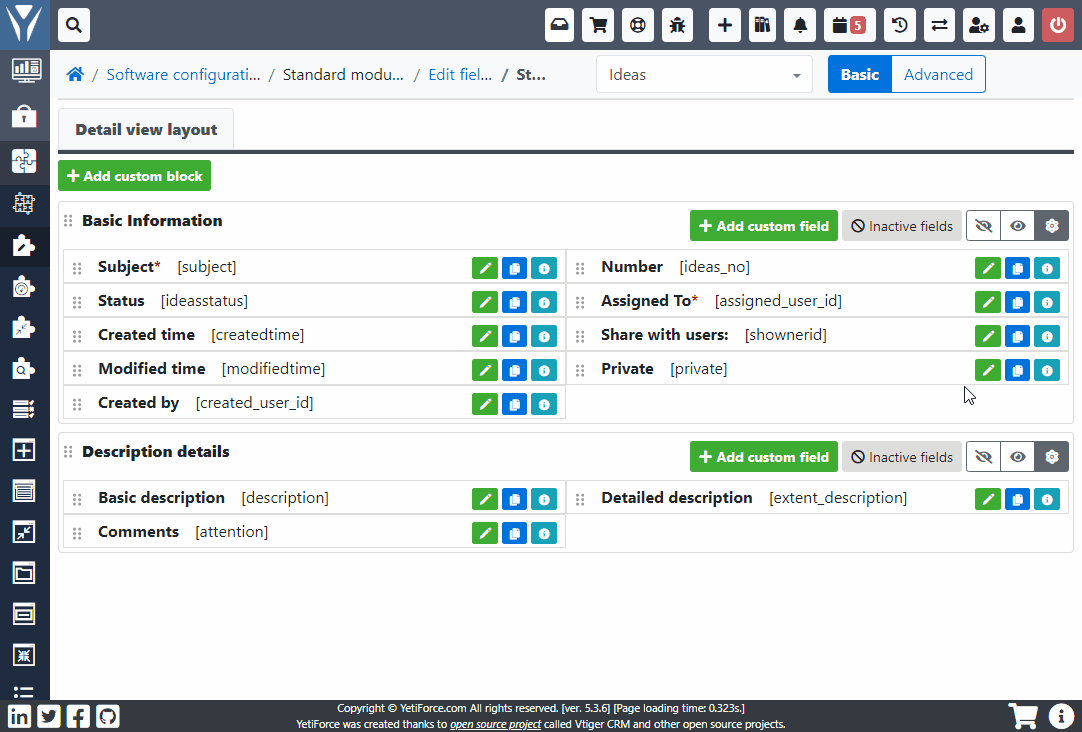Copy the Assigned To field

tap(1017, 302)
